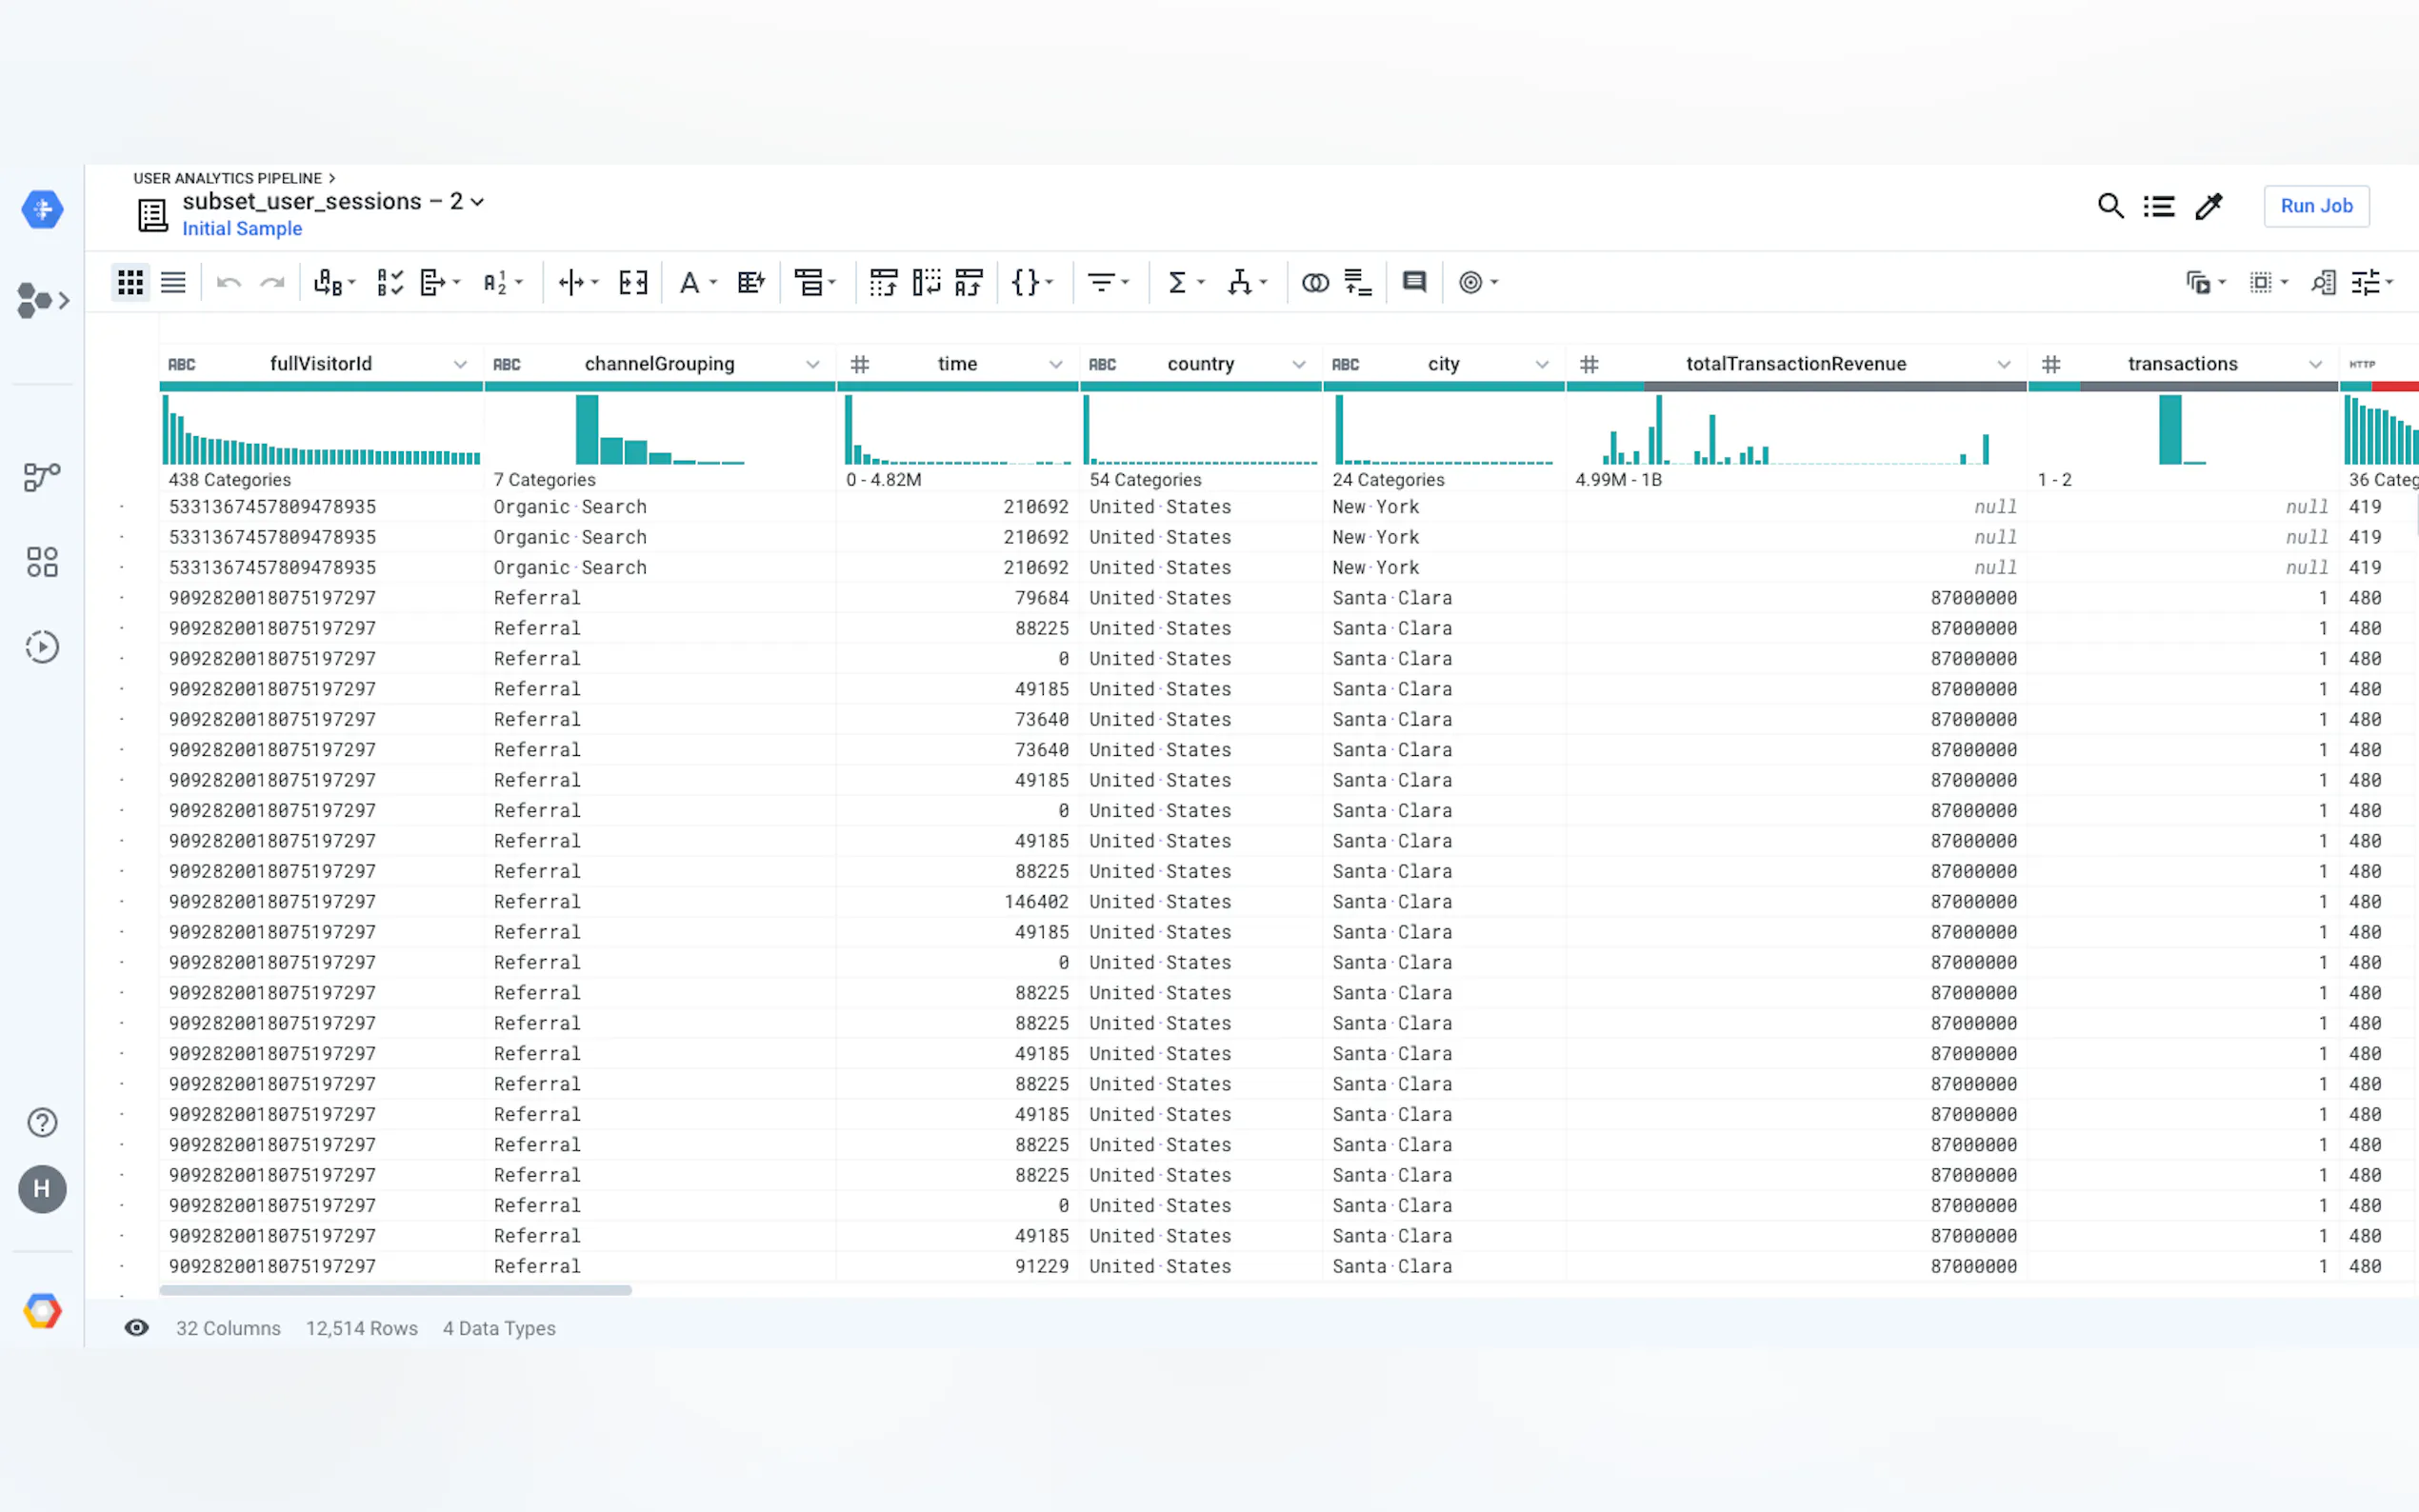Click the Google Cloud hexagon logo
Image resolution: width=2419 pixels, height=1512 pixels.
click(x=42, y=1310)
